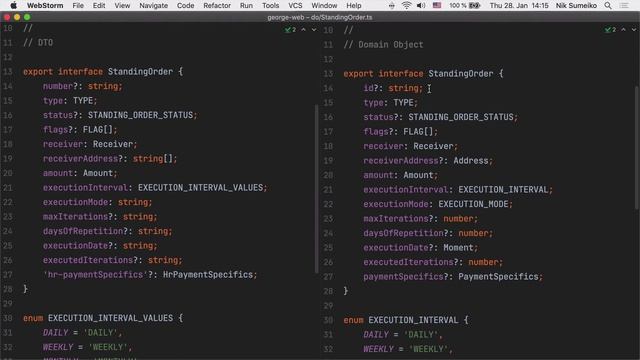Open the VCS menu
The width and height of the screenshot is (640, 360).
(295, 6)
